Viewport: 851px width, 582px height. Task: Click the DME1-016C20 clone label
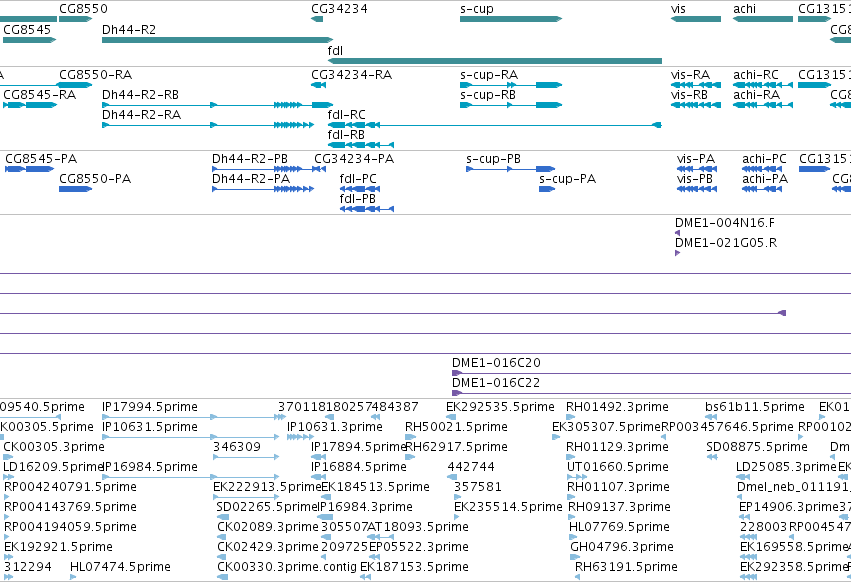[497, 363]
